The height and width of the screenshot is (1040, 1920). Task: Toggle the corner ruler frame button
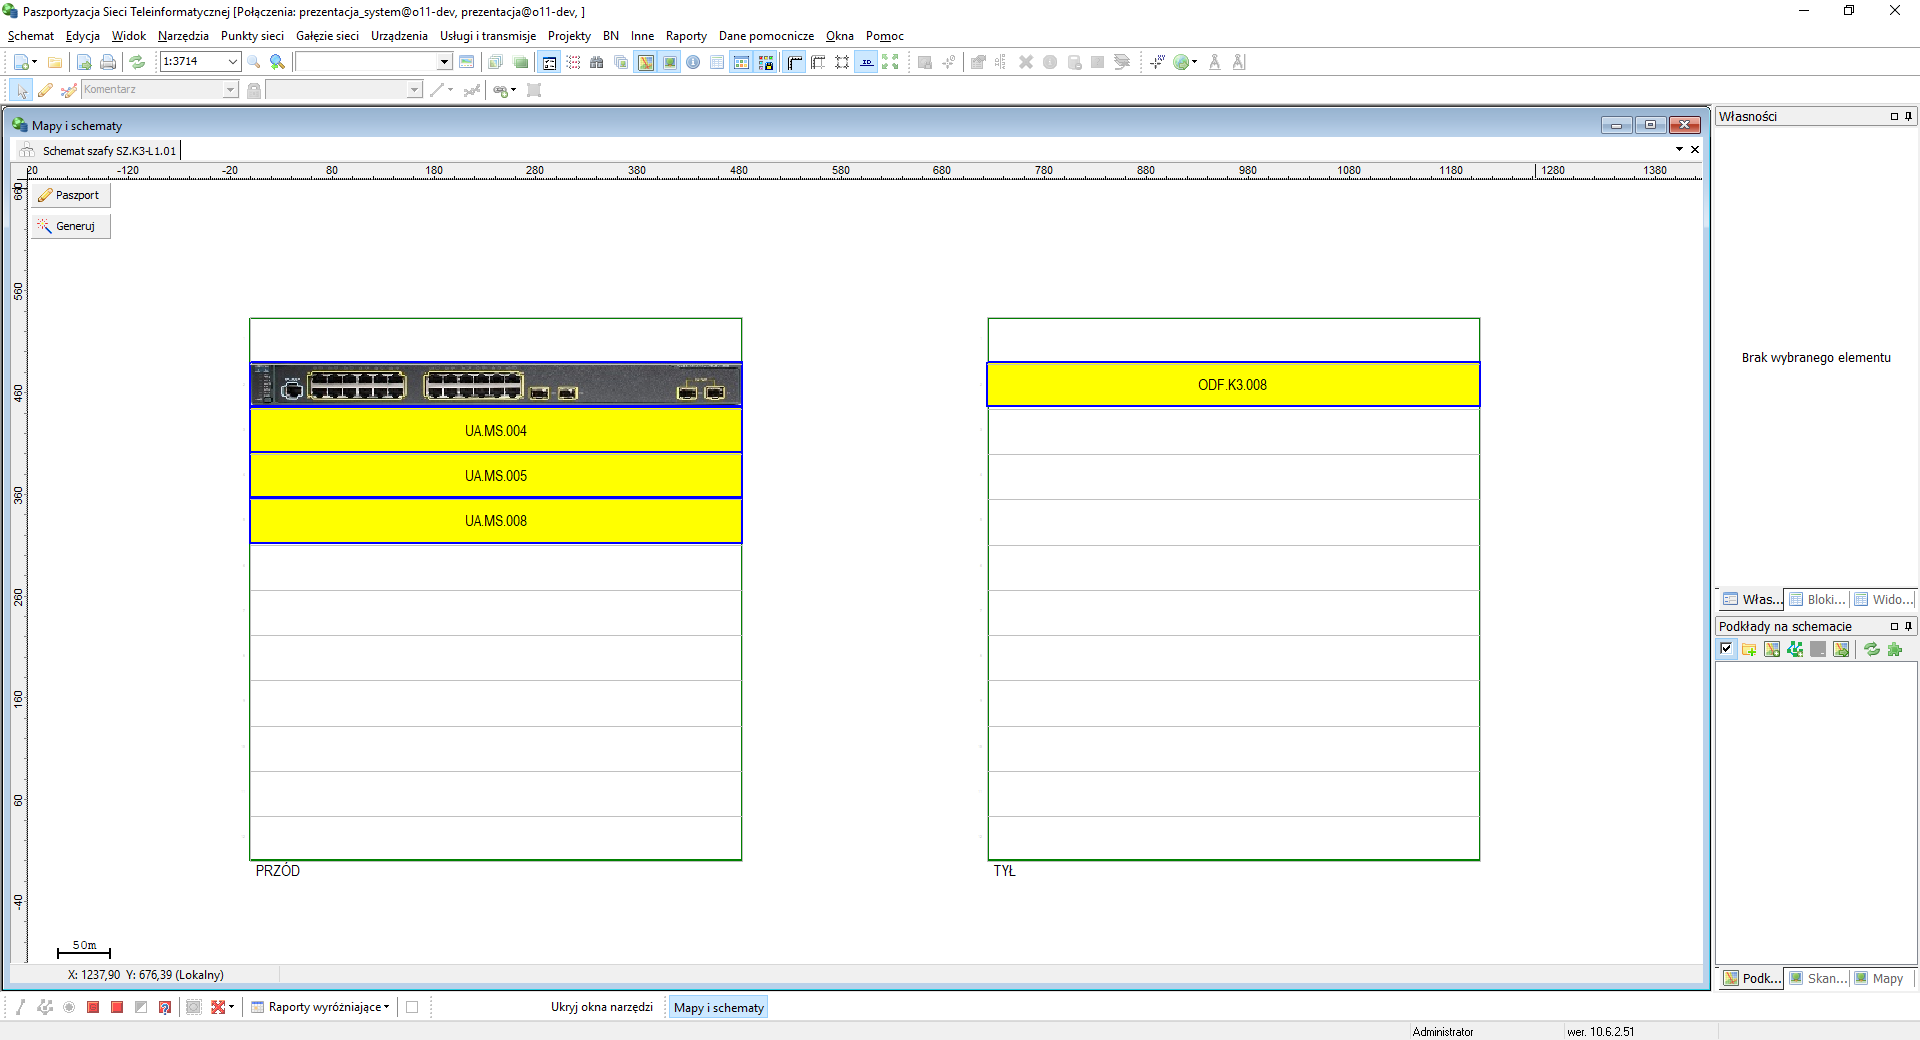point(795,62)
